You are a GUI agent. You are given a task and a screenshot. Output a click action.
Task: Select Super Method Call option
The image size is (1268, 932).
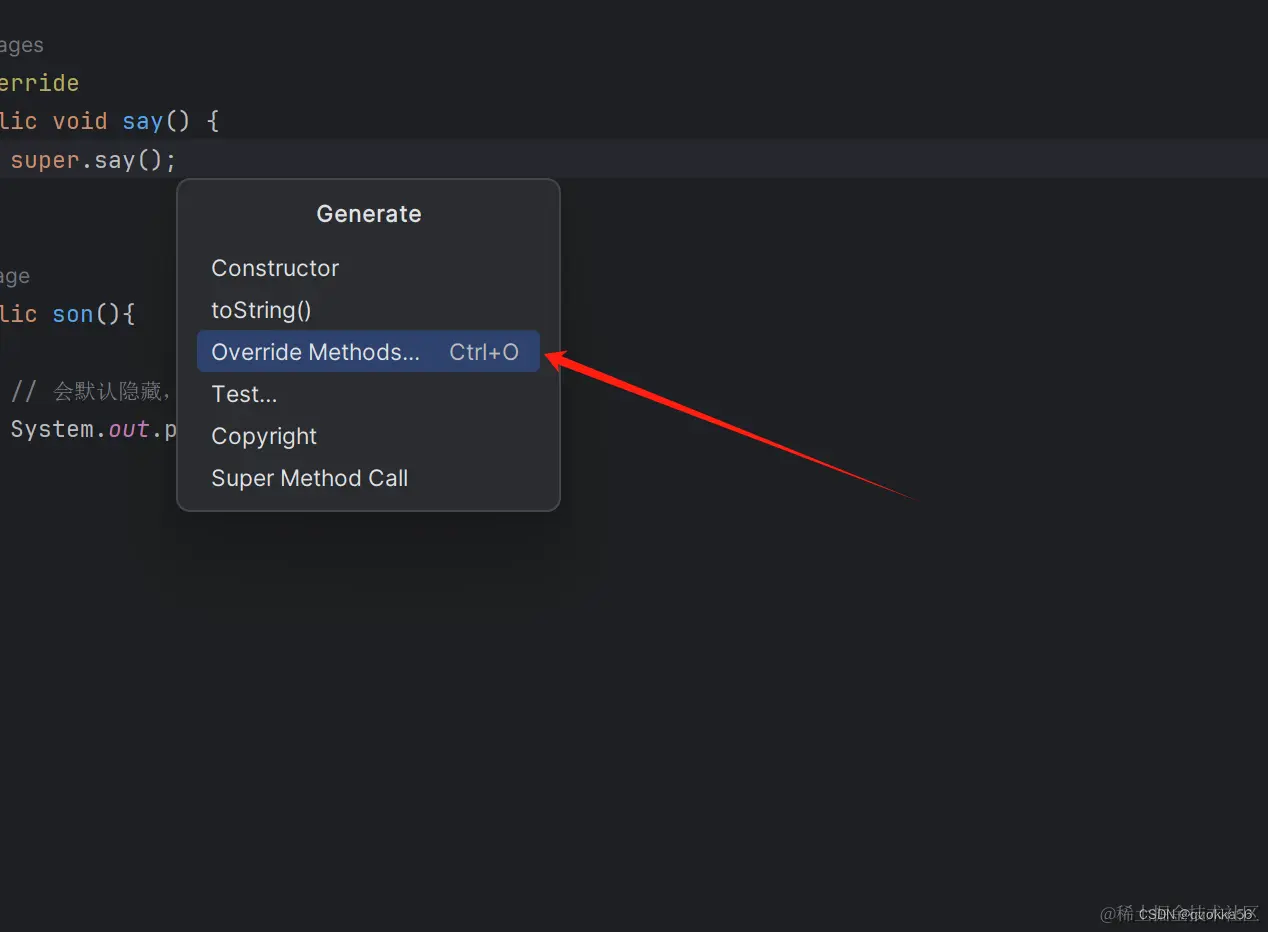tap(368, 478)
